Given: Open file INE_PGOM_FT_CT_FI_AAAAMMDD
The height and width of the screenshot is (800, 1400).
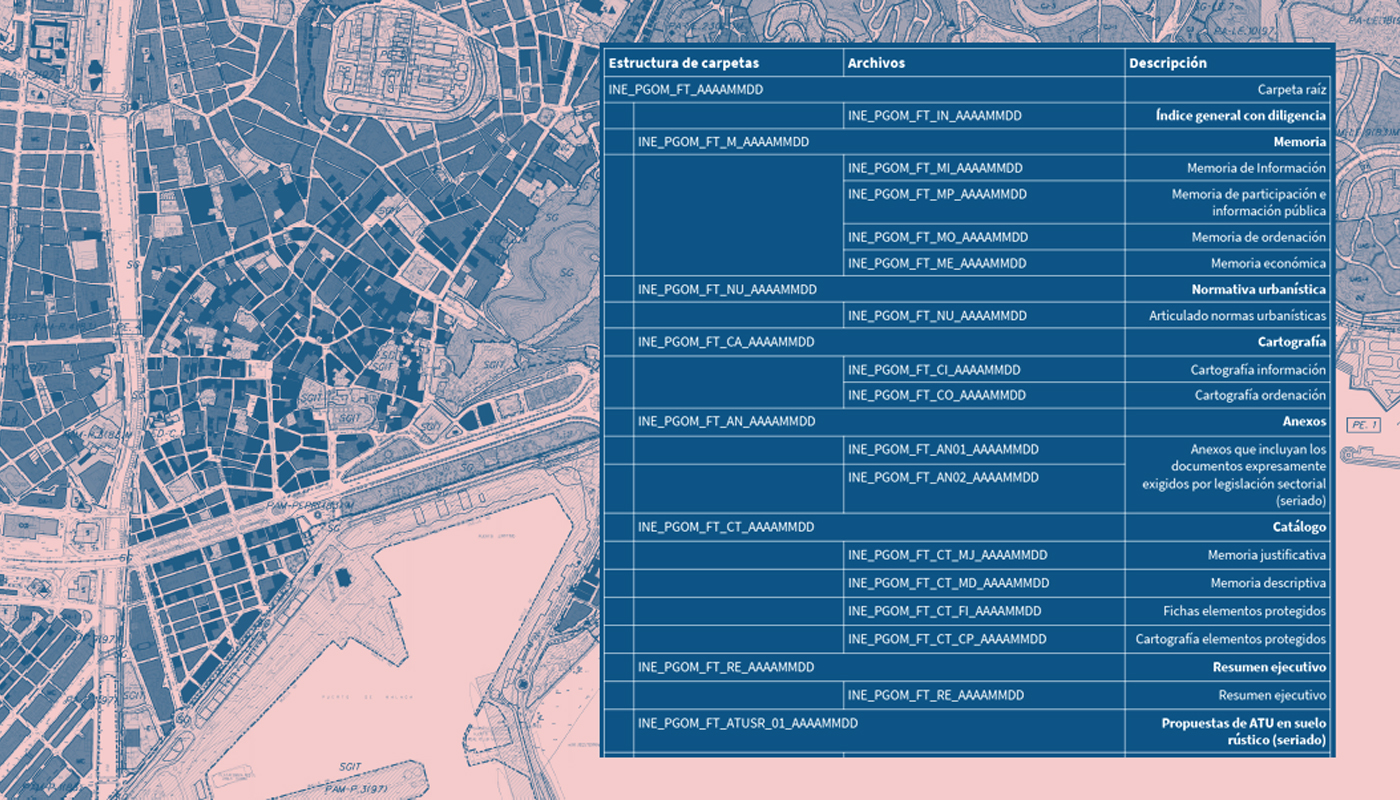Looking at the screenshot, I should pyautogui.click(x=944, y=611).
